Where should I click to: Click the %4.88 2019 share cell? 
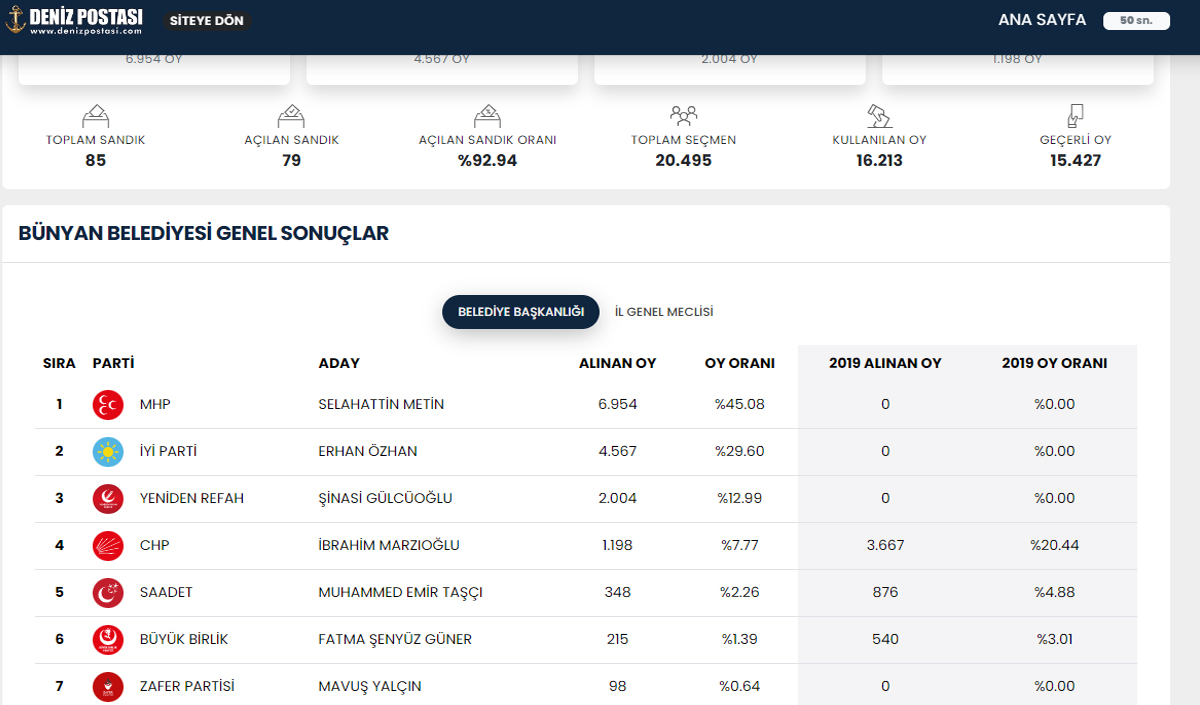click(1054, 592)
